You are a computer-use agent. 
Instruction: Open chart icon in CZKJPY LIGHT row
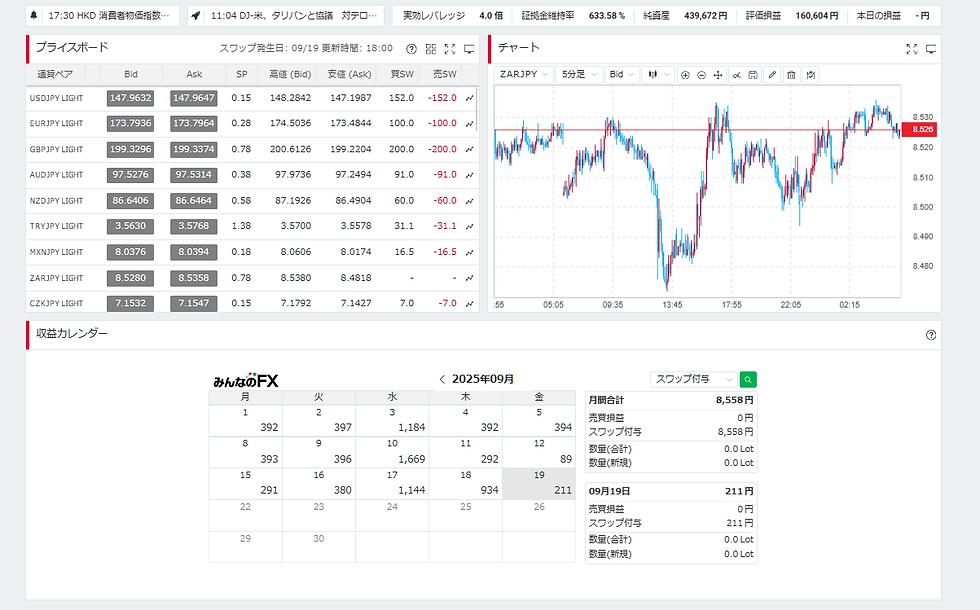(x=469, y=303)
